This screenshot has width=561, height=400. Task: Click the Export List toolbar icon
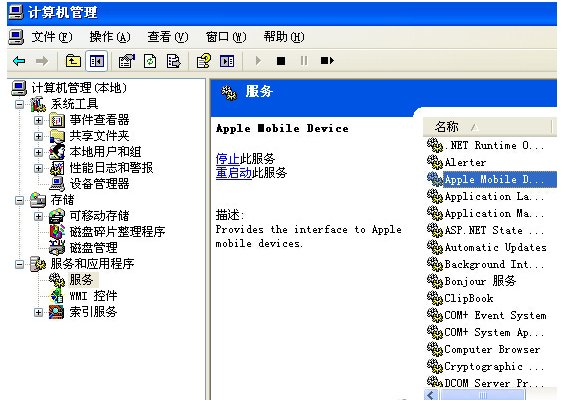tap(174, 61)
